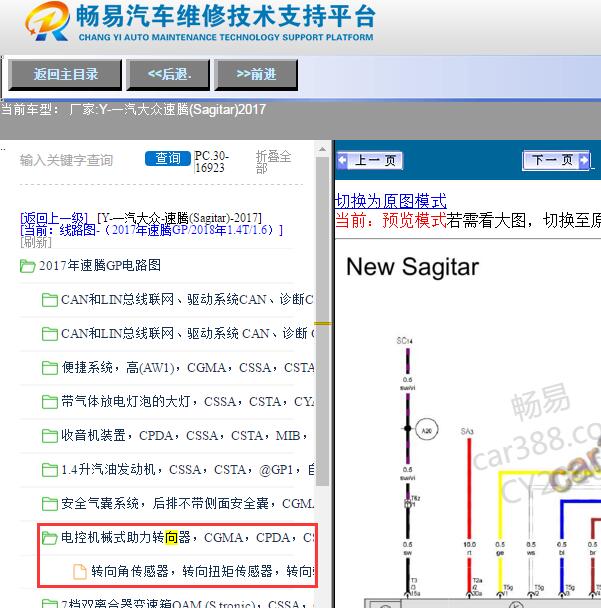This screenshot has width=601, height=608.
Task: Open folder icon beside 带气体放电灯泡的大灯
Action: (50, 402)
